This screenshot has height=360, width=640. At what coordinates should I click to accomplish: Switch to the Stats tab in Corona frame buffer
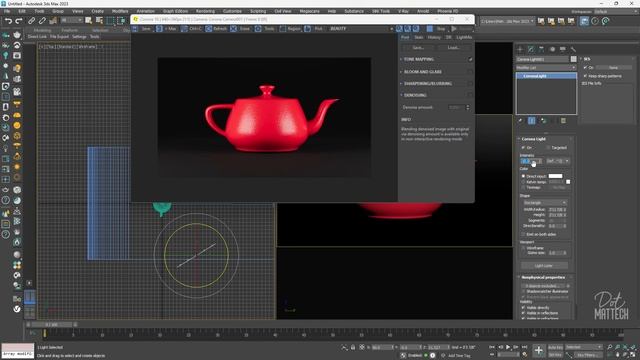[418, 37]
